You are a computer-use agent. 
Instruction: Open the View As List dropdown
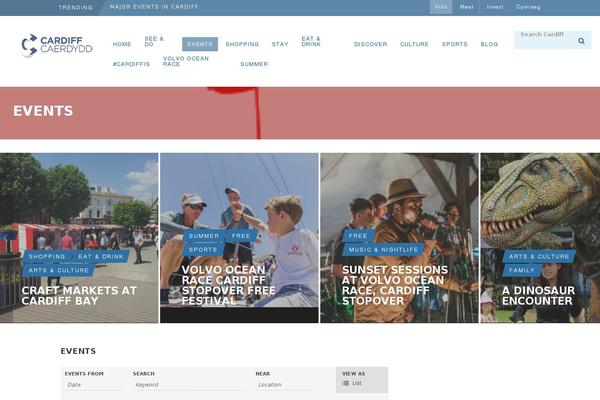click(x=362, y=380)
